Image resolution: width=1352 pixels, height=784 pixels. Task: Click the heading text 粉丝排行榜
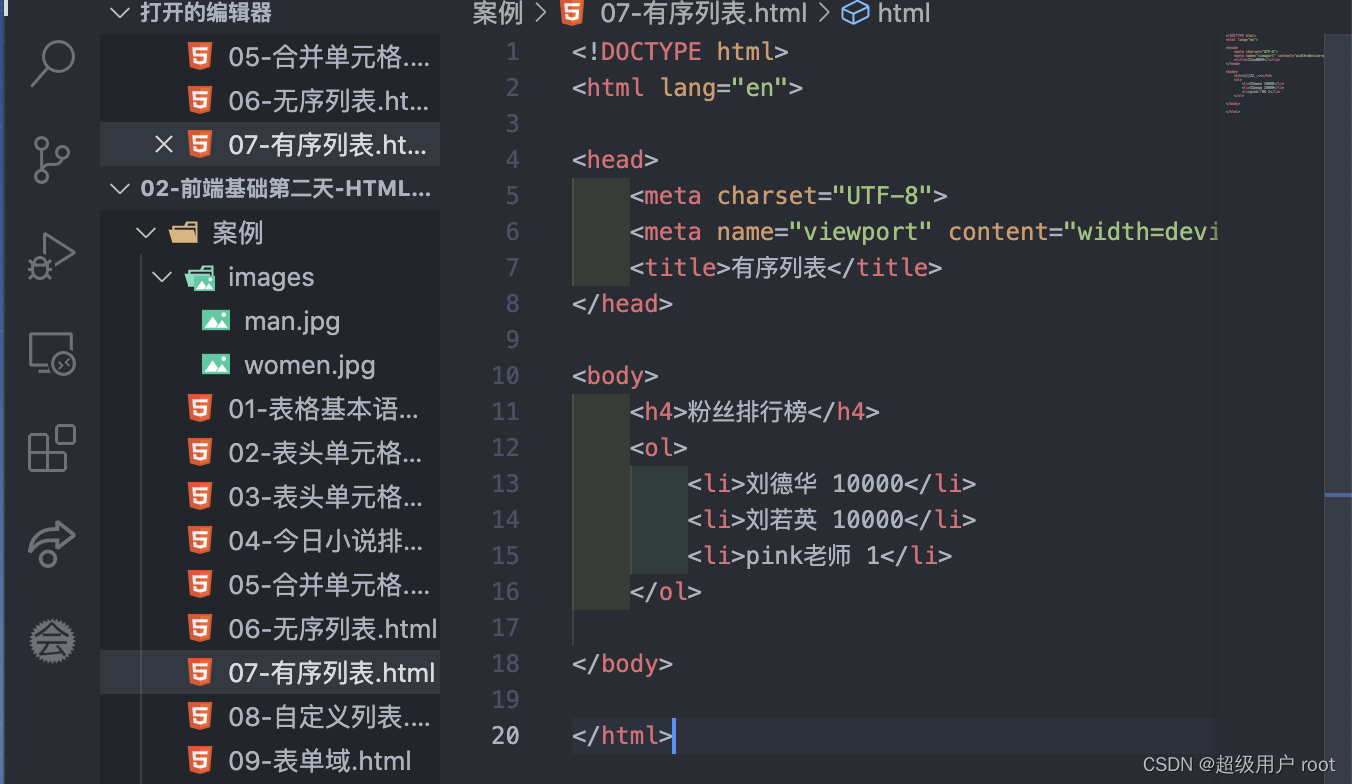[747, 411]
